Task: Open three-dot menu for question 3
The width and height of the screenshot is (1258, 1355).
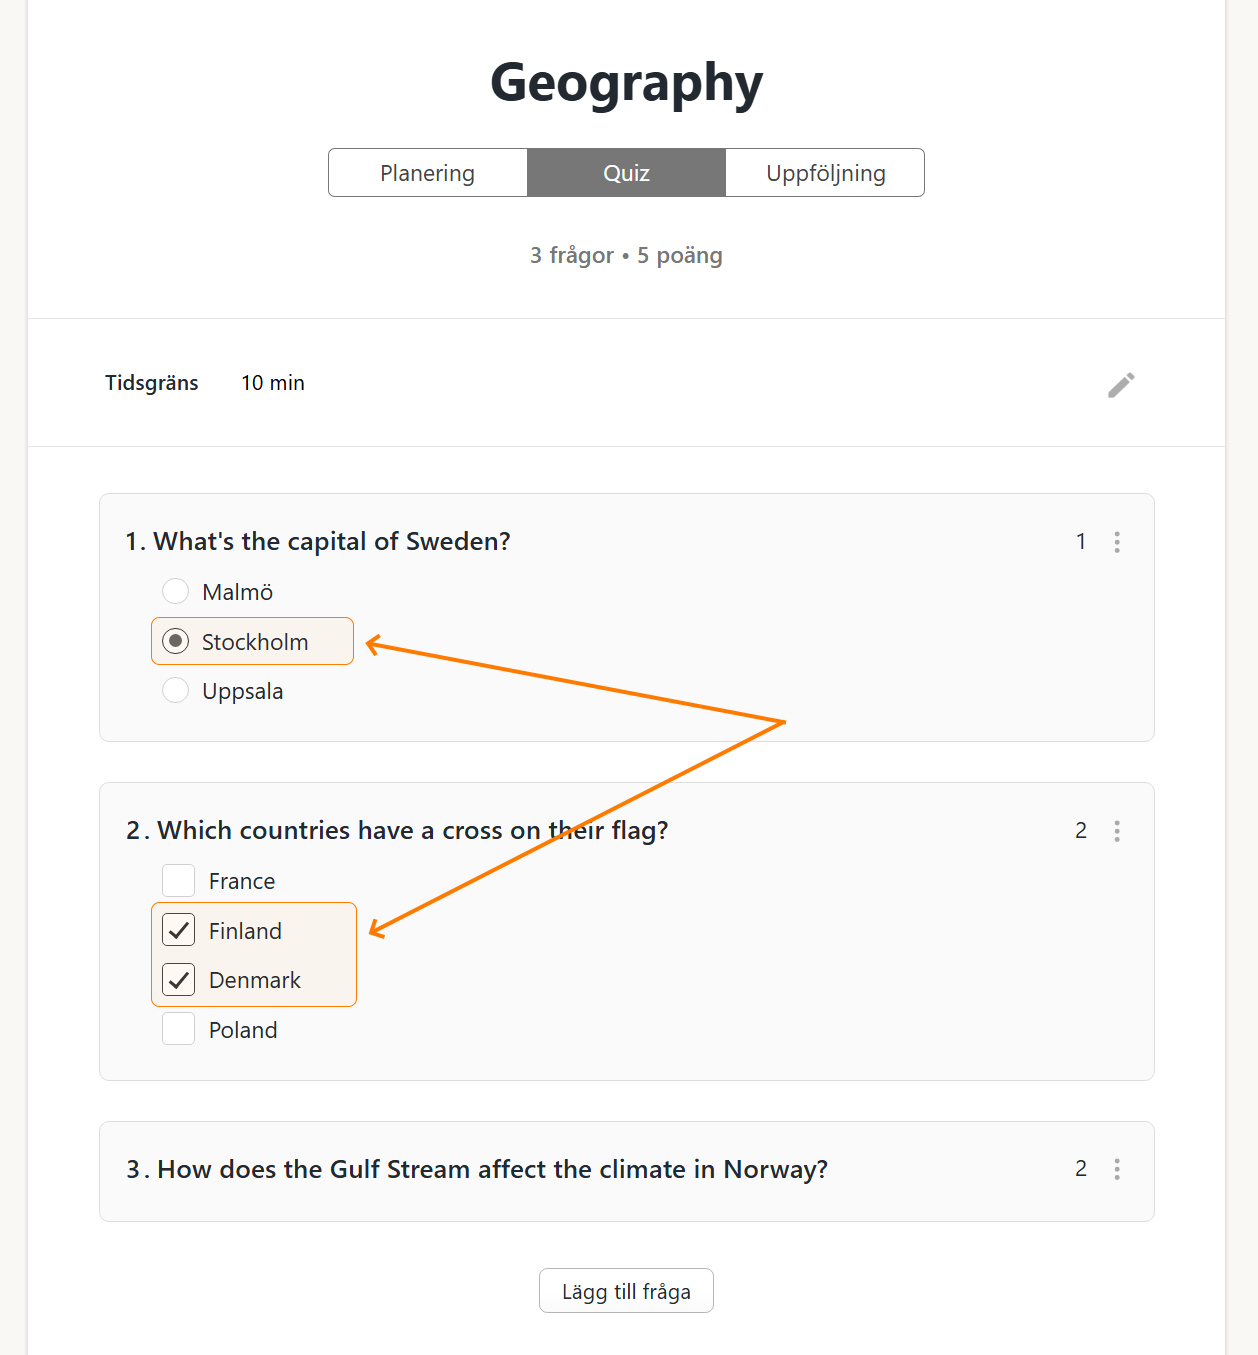Action: [1117, 1169]
